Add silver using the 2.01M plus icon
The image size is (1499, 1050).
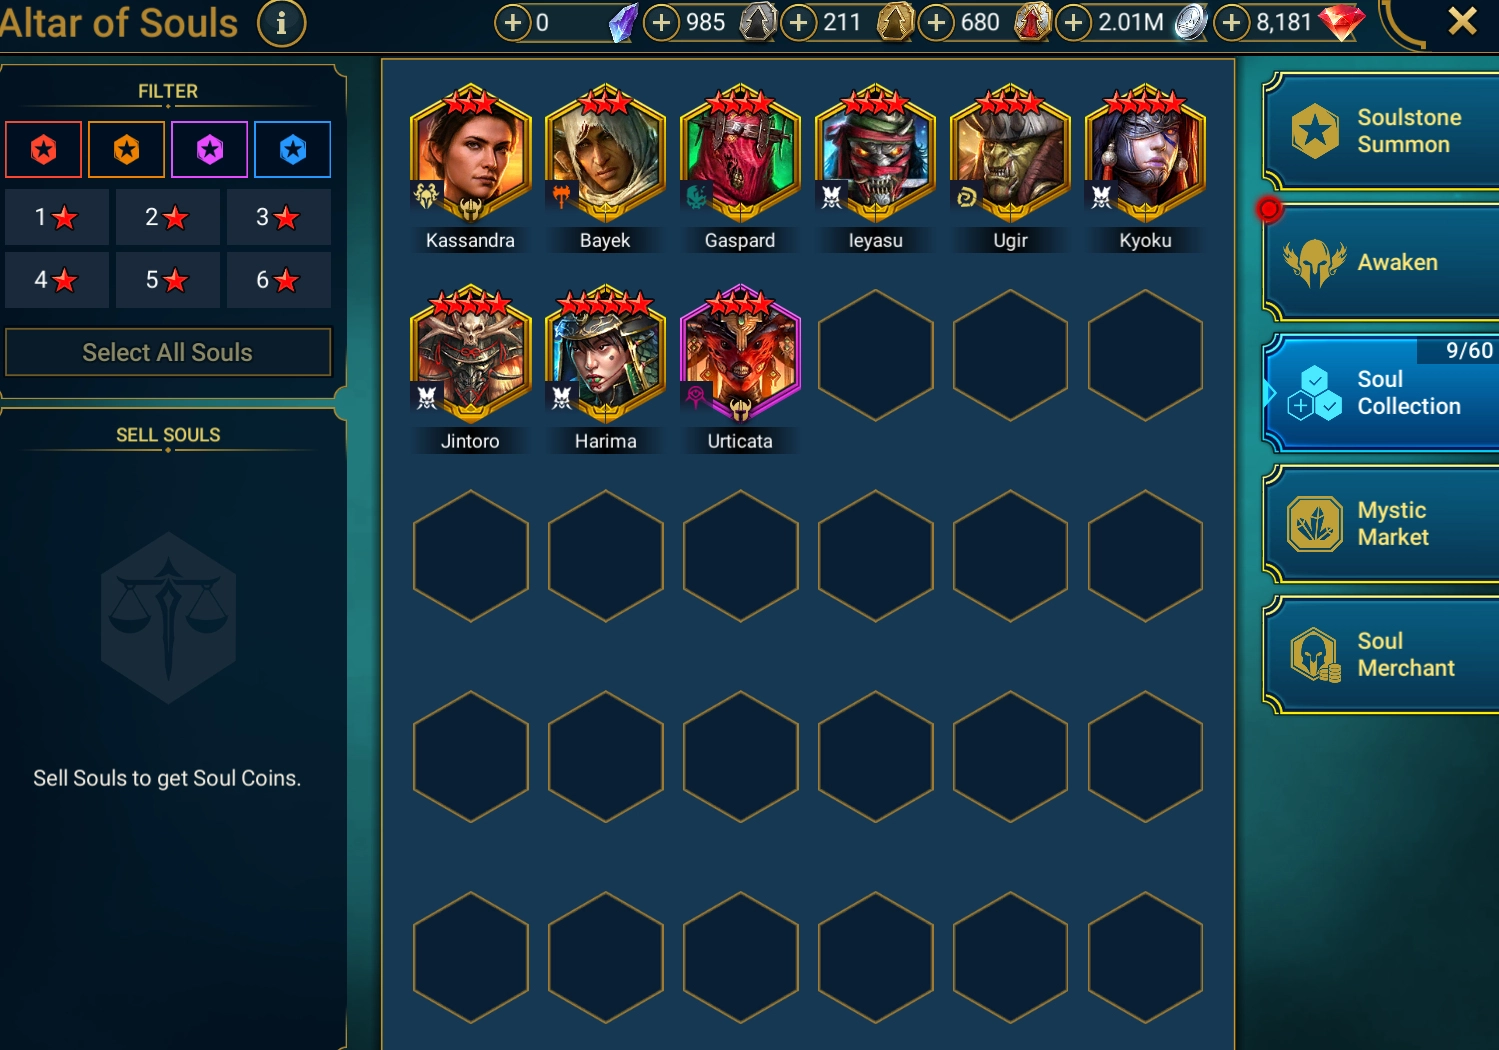tap(1073, 22)
